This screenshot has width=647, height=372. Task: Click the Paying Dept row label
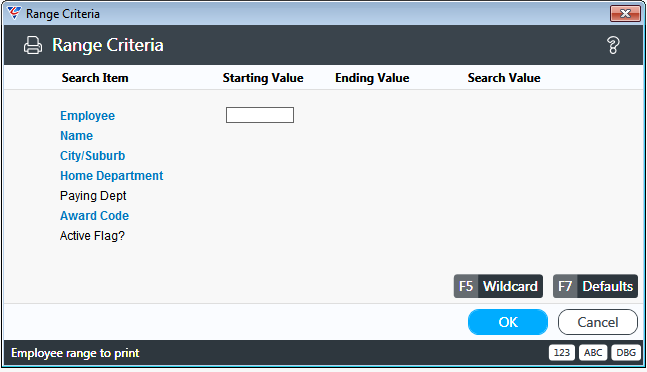pos(93,196)
